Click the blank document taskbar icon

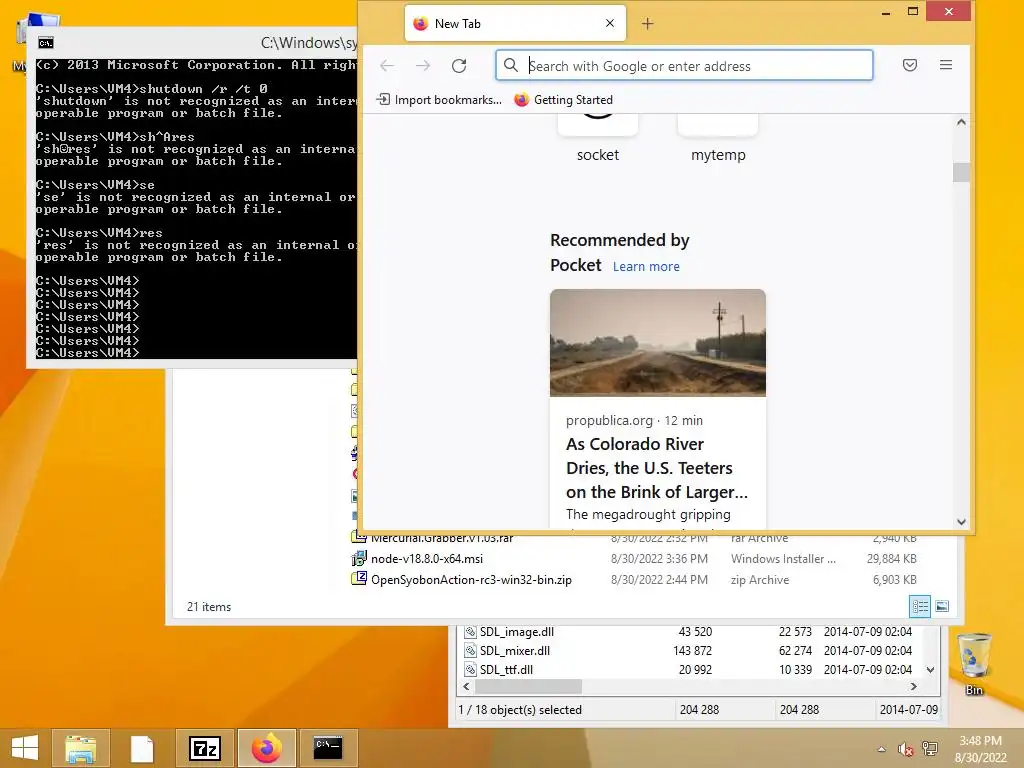[142, 748]
